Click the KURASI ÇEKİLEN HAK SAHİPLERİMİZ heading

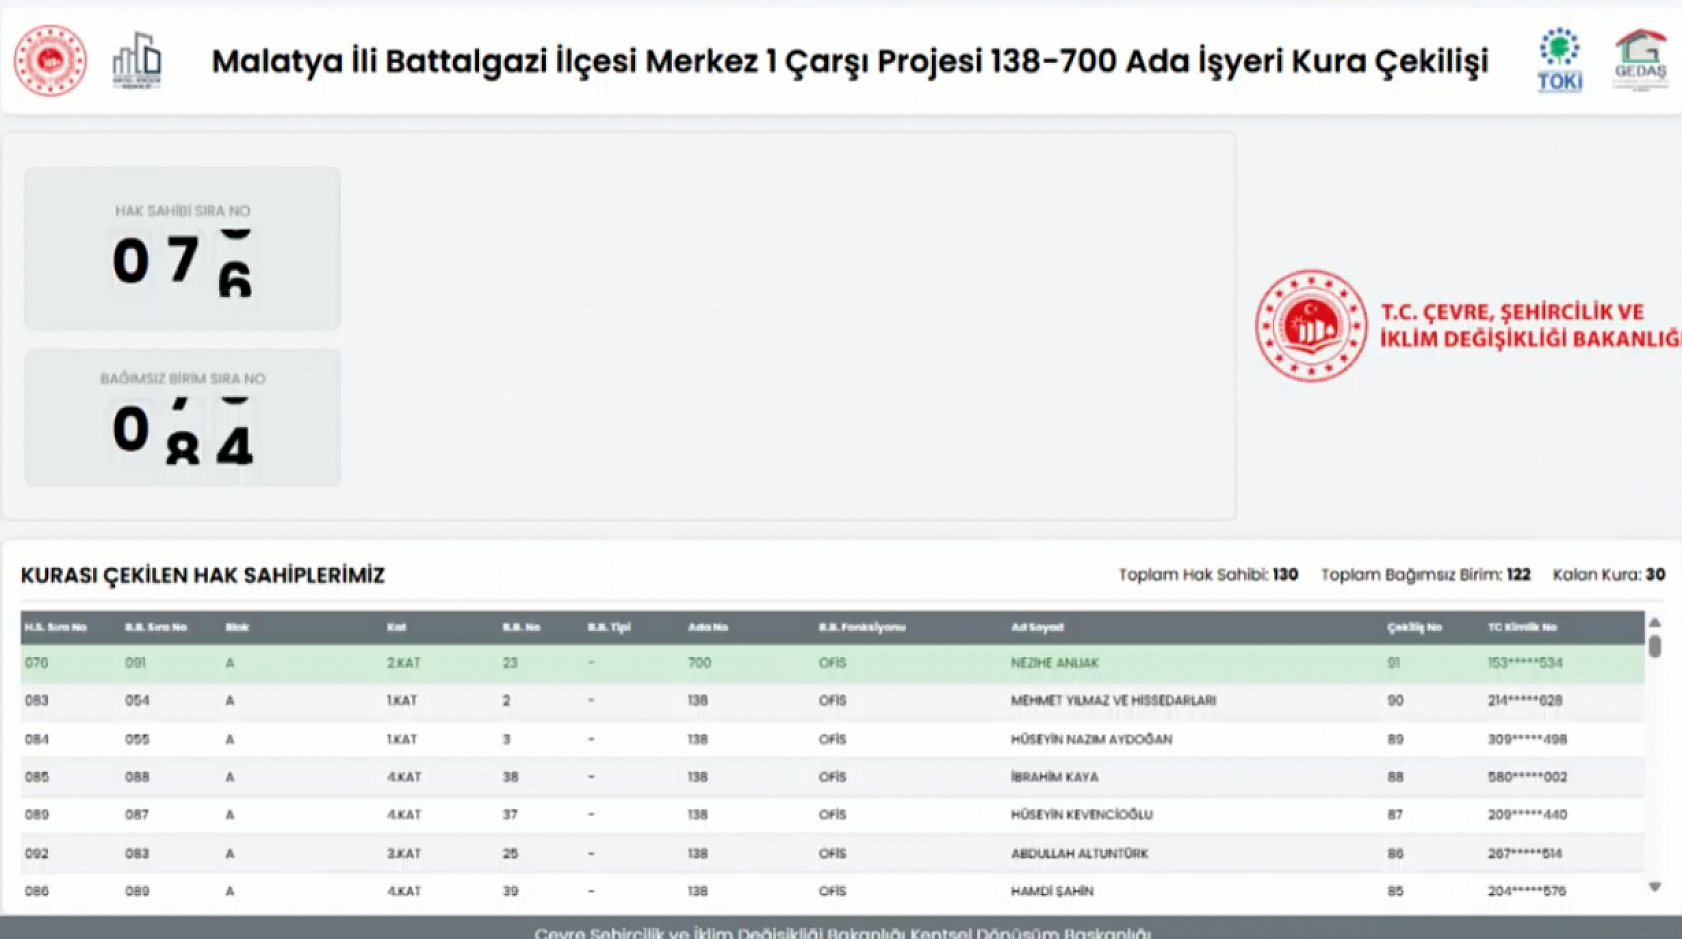point(204,575)
